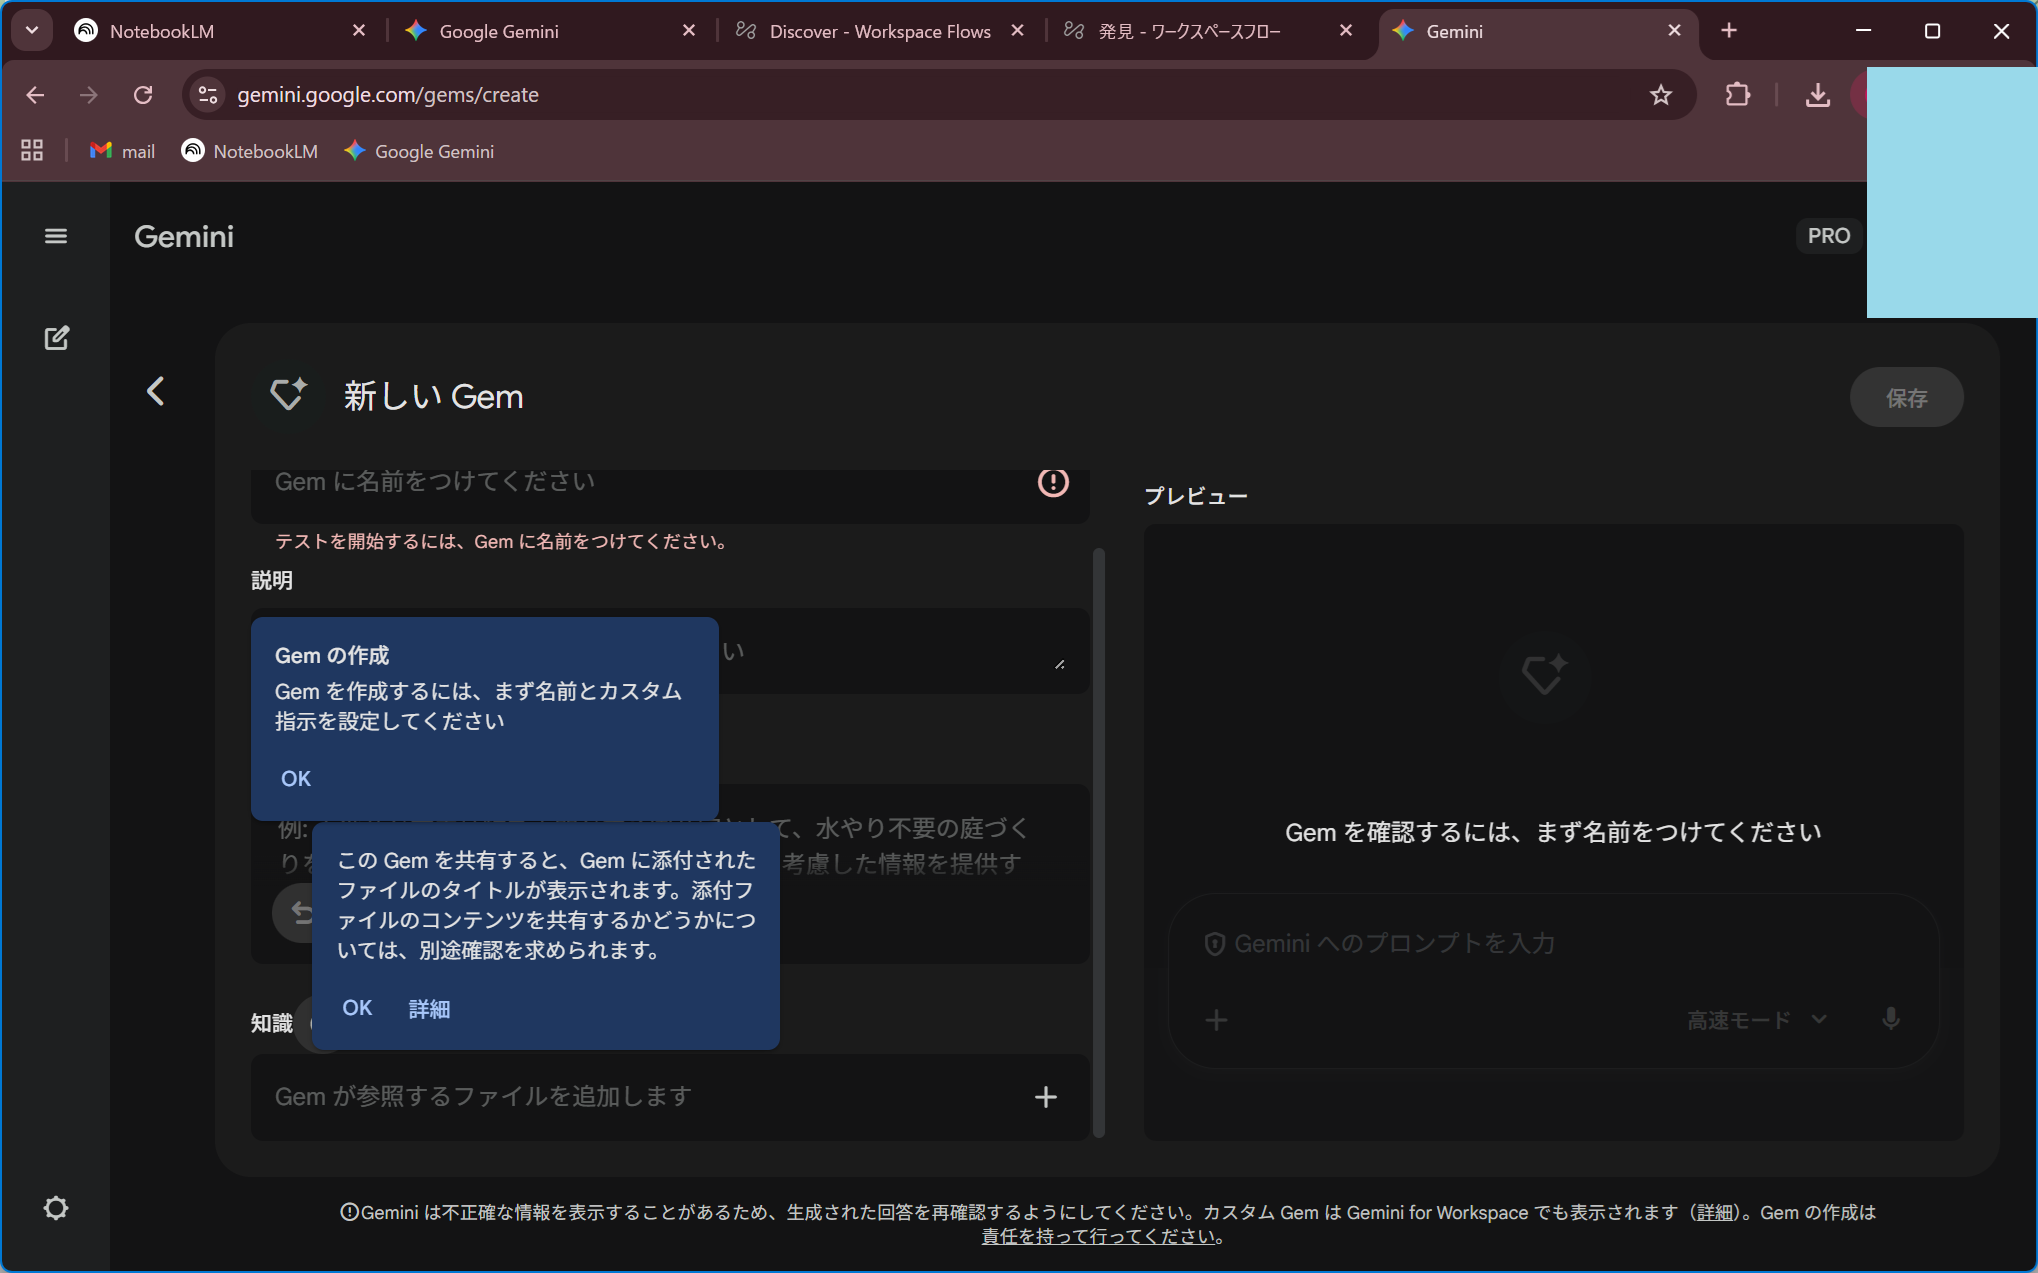Image resolution: width=2038 pixels, height=1273 pixels.
Task: Open the Google Gemini bookmark
Action: (419, 151)
